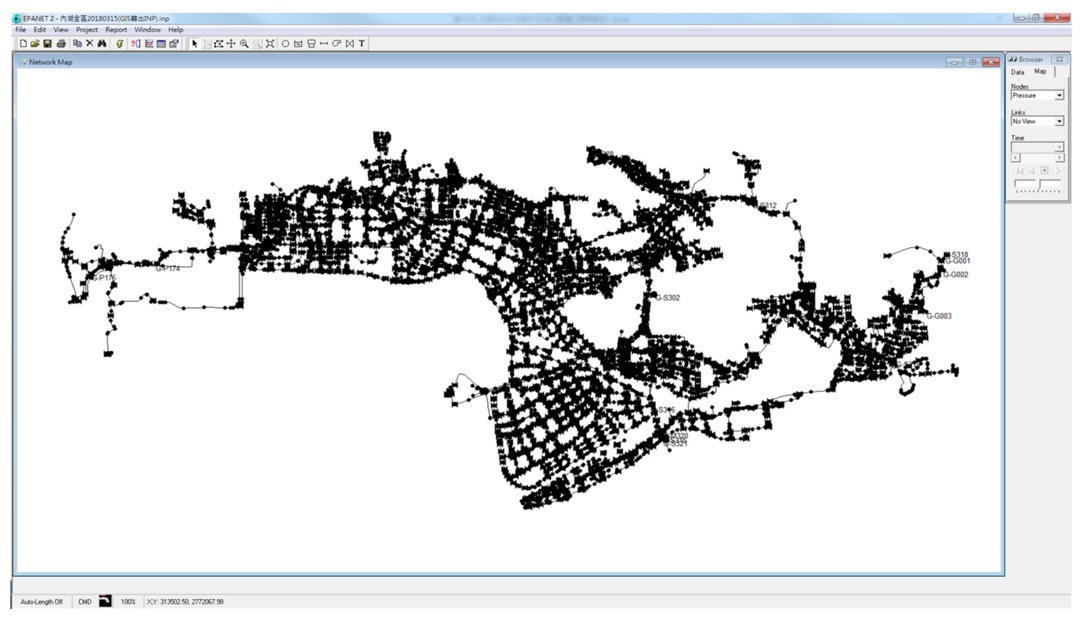Screen dimensions: 1082x621
Task: Select the Zoom In magnifier tool
Action: (x=244, y=43)
